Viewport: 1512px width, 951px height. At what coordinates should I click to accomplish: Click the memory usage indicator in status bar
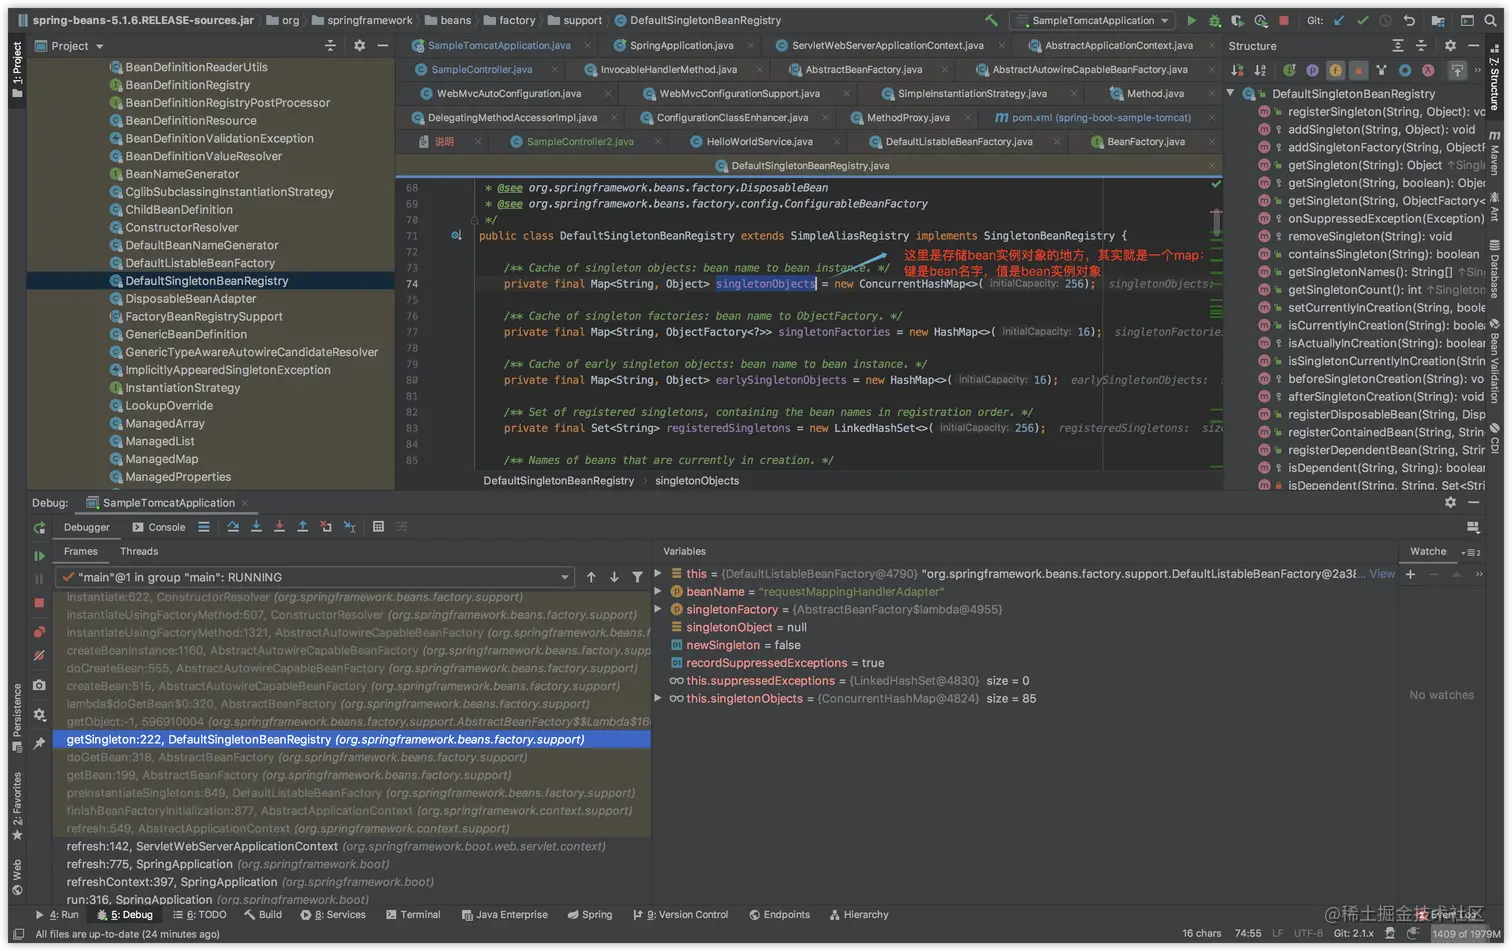click(1466, 934)
